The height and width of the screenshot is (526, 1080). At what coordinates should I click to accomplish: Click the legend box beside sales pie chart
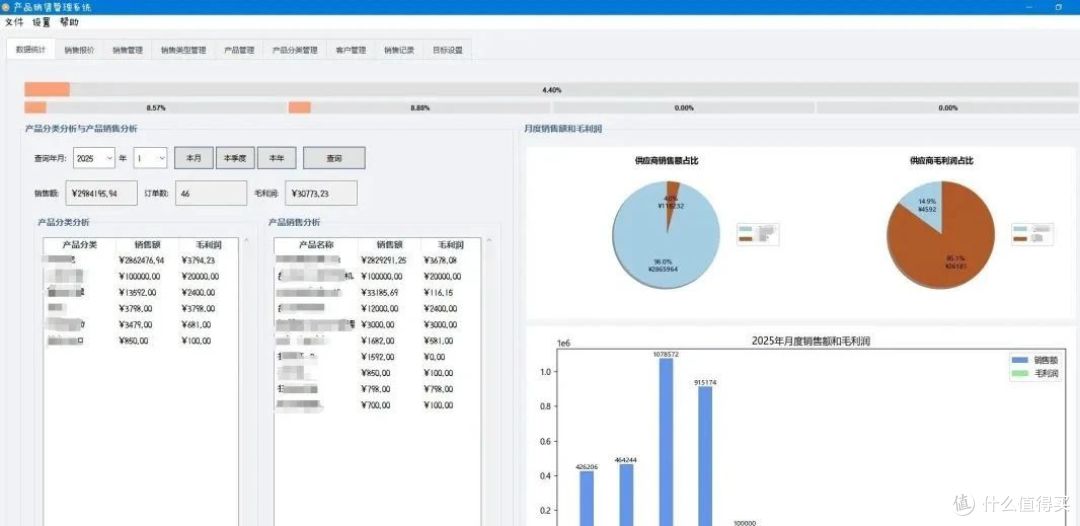tap(758, 234)
